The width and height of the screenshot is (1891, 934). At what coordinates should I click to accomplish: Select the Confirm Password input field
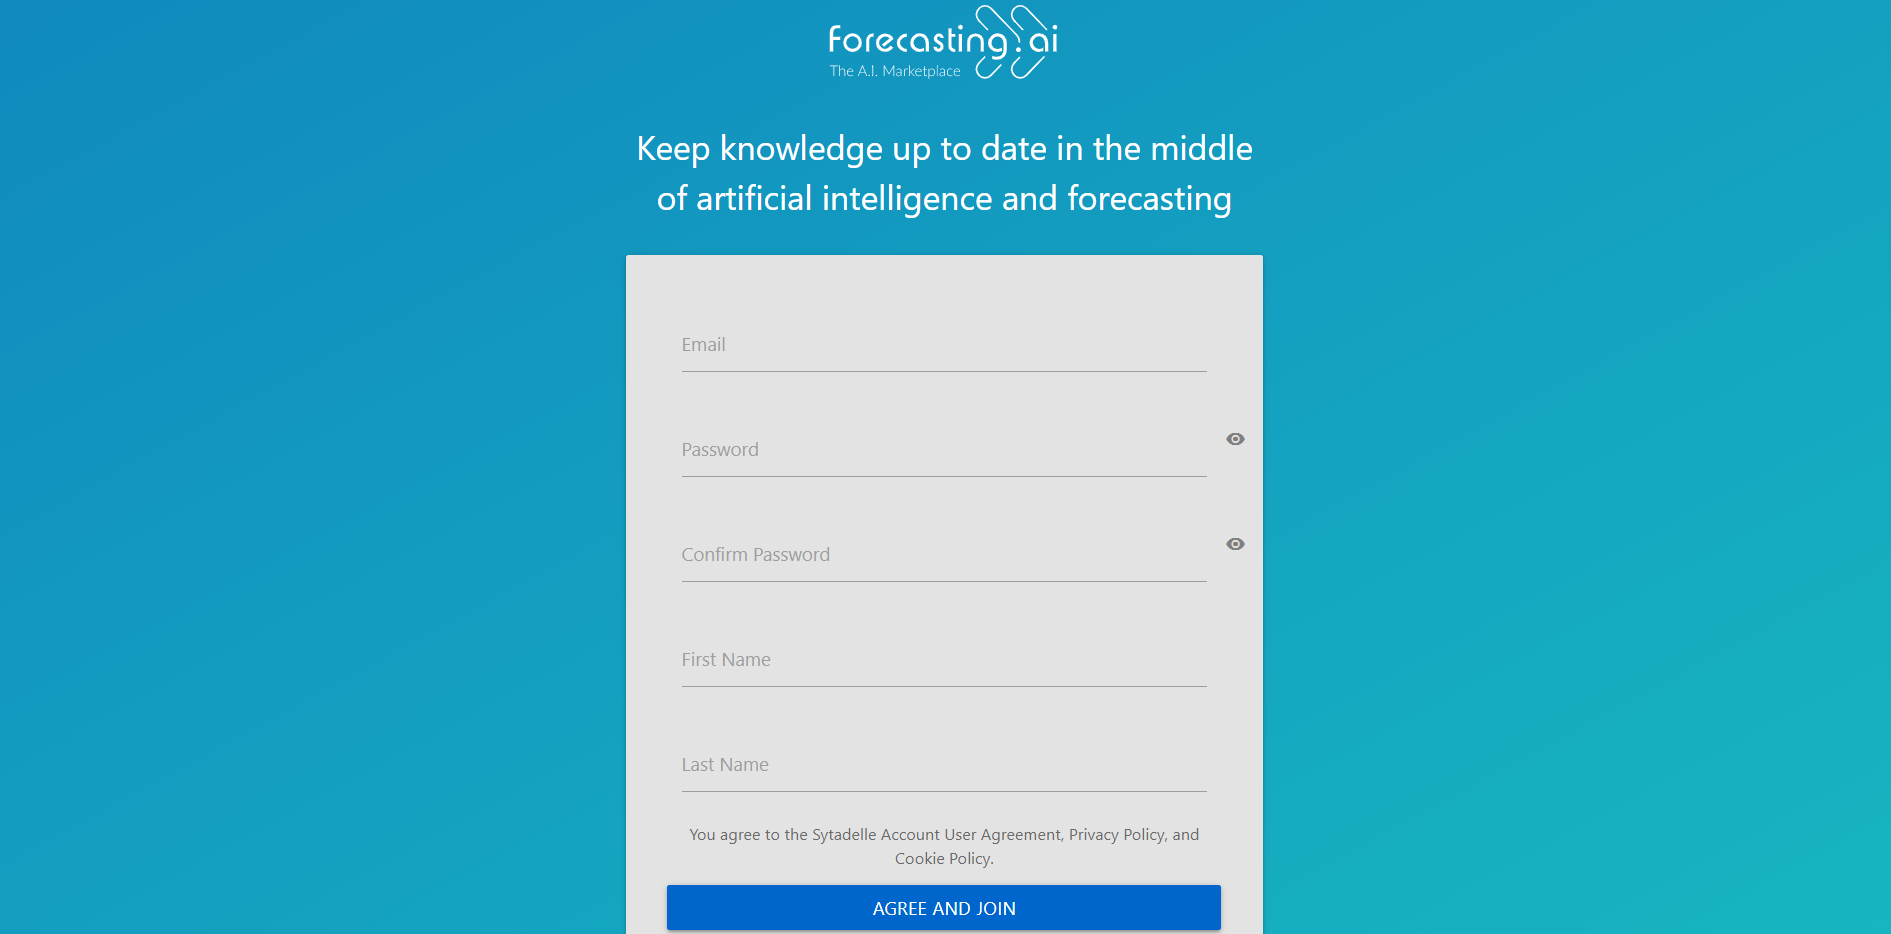pos(943,556)
